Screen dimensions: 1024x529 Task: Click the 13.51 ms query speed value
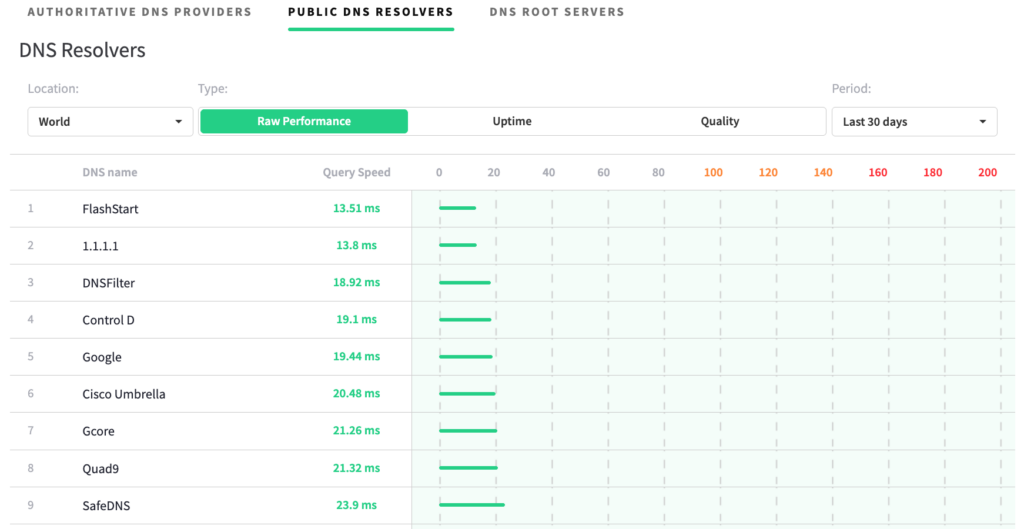[357, 208]
